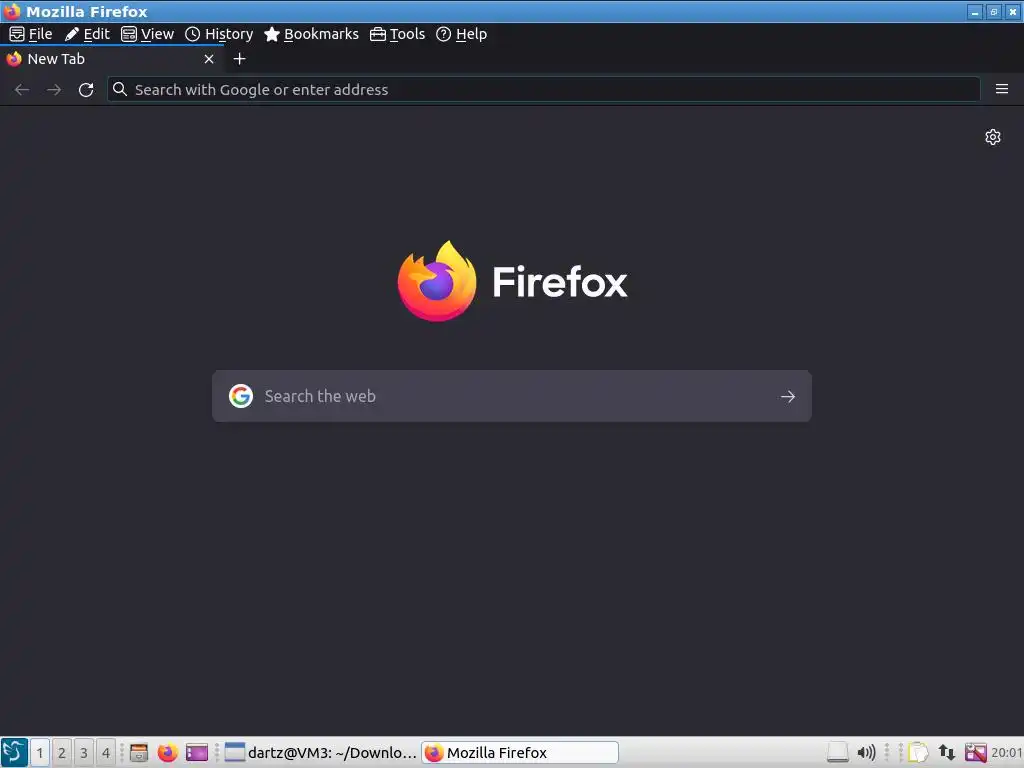1024x768 pixels.
Task: Focus the address bar search field
Action: click(x=543, y=89)
